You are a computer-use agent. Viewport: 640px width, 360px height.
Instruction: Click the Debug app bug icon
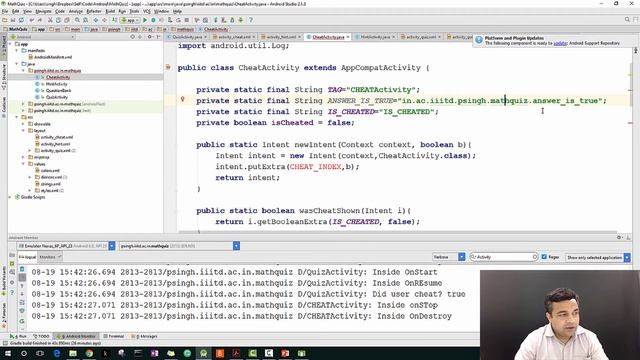coord(153,20)
